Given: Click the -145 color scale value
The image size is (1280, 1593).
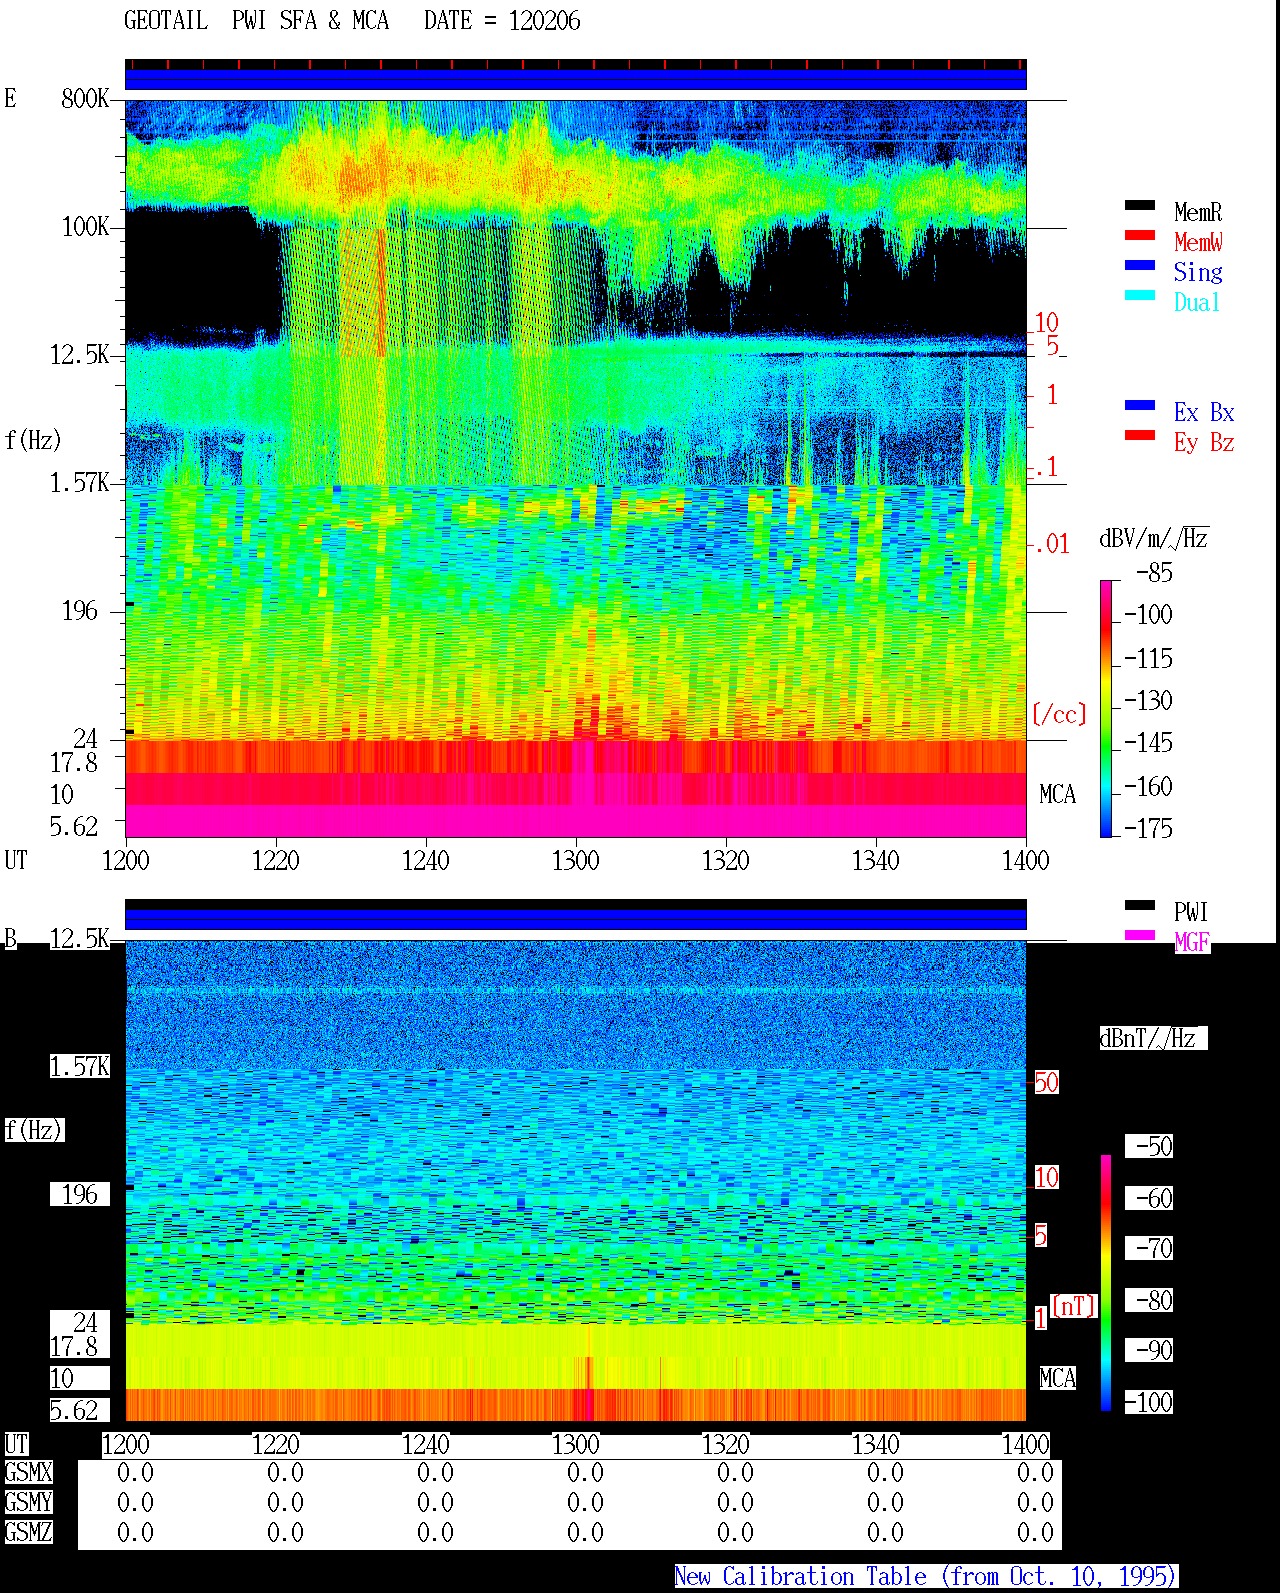Looking at the screenshot, I should 1148,743.
